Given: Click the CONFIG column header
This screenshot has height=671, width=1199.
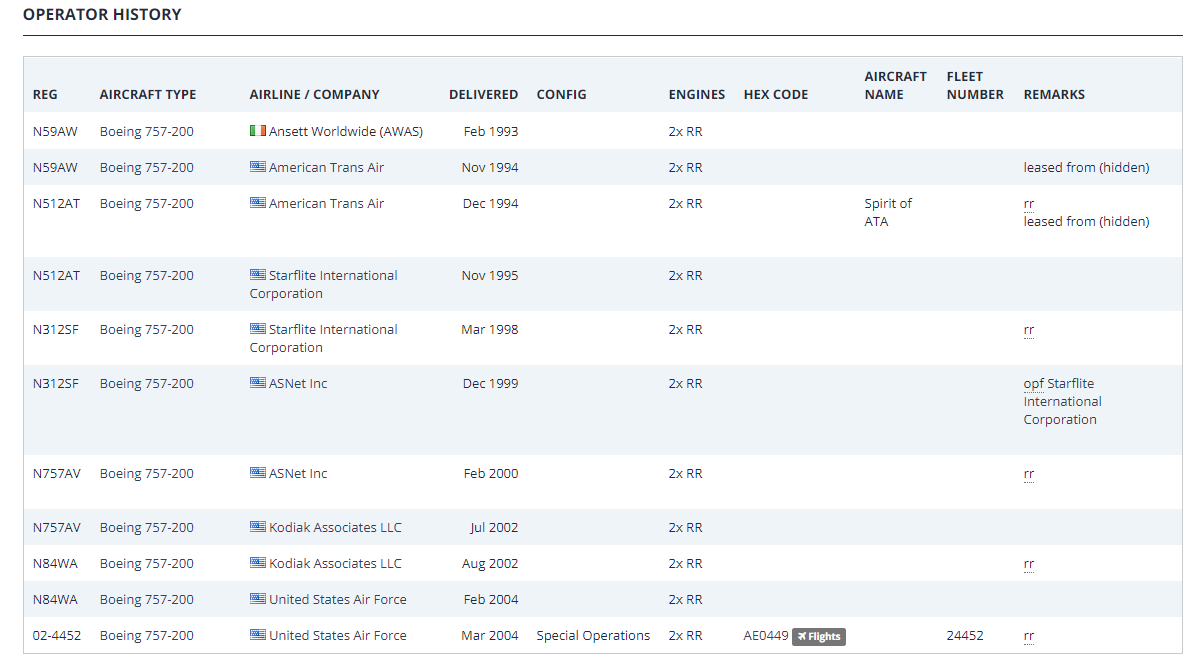Looking at the screenshot, I should [561, 94].
